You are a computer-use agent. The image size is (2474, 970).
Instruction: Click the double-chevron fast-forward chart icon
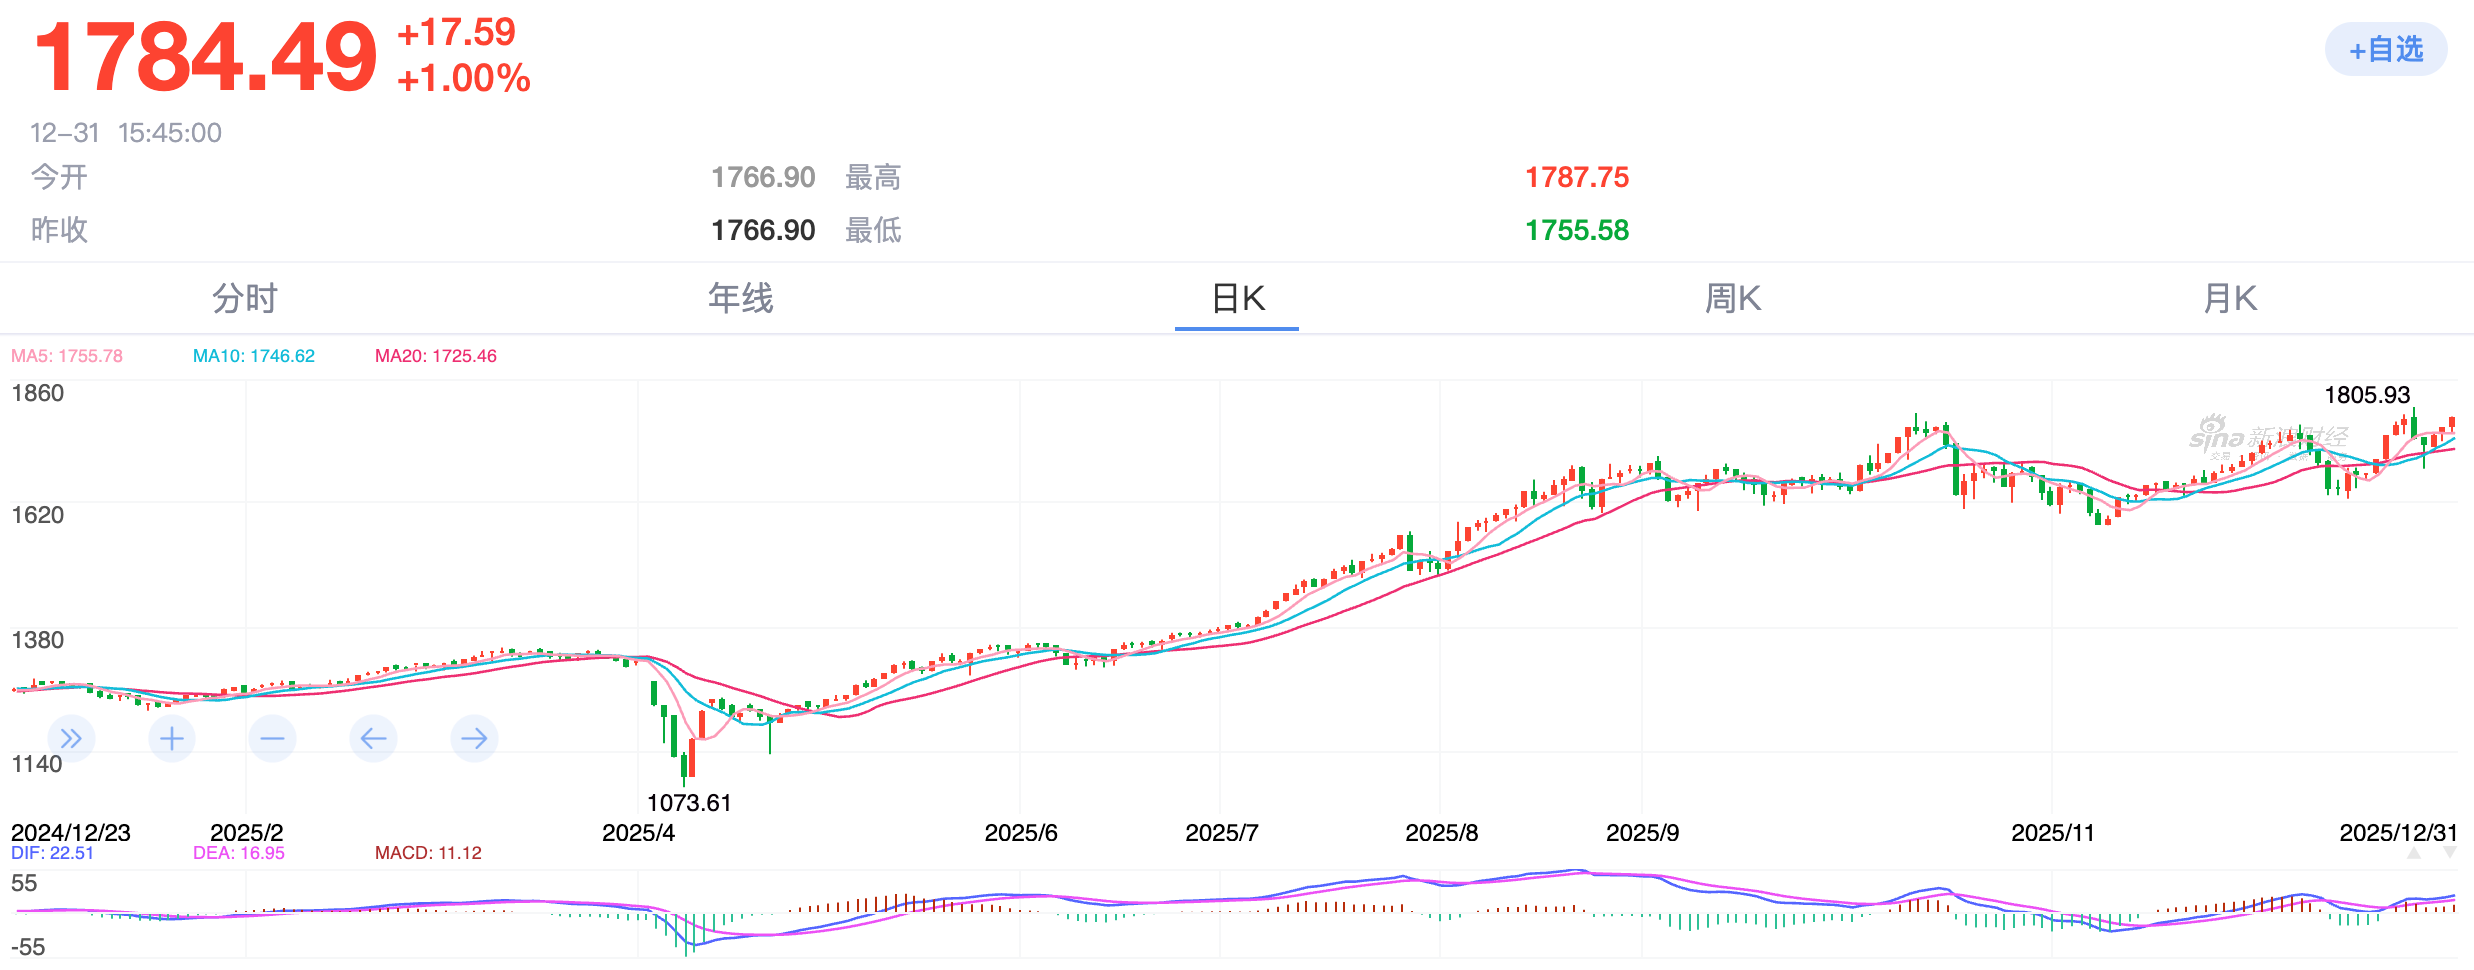pos(71,738)
